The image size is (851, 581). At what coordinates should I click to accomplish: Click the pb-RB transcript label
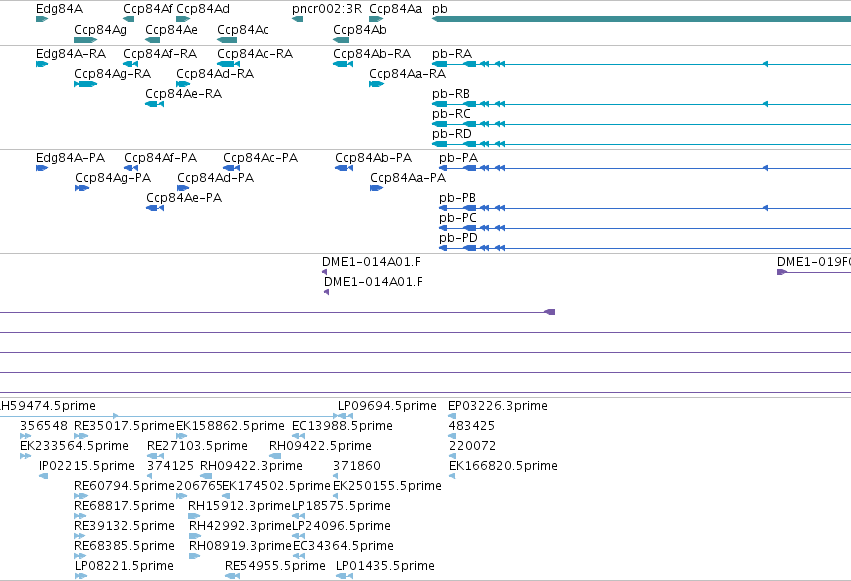(451, 94)
